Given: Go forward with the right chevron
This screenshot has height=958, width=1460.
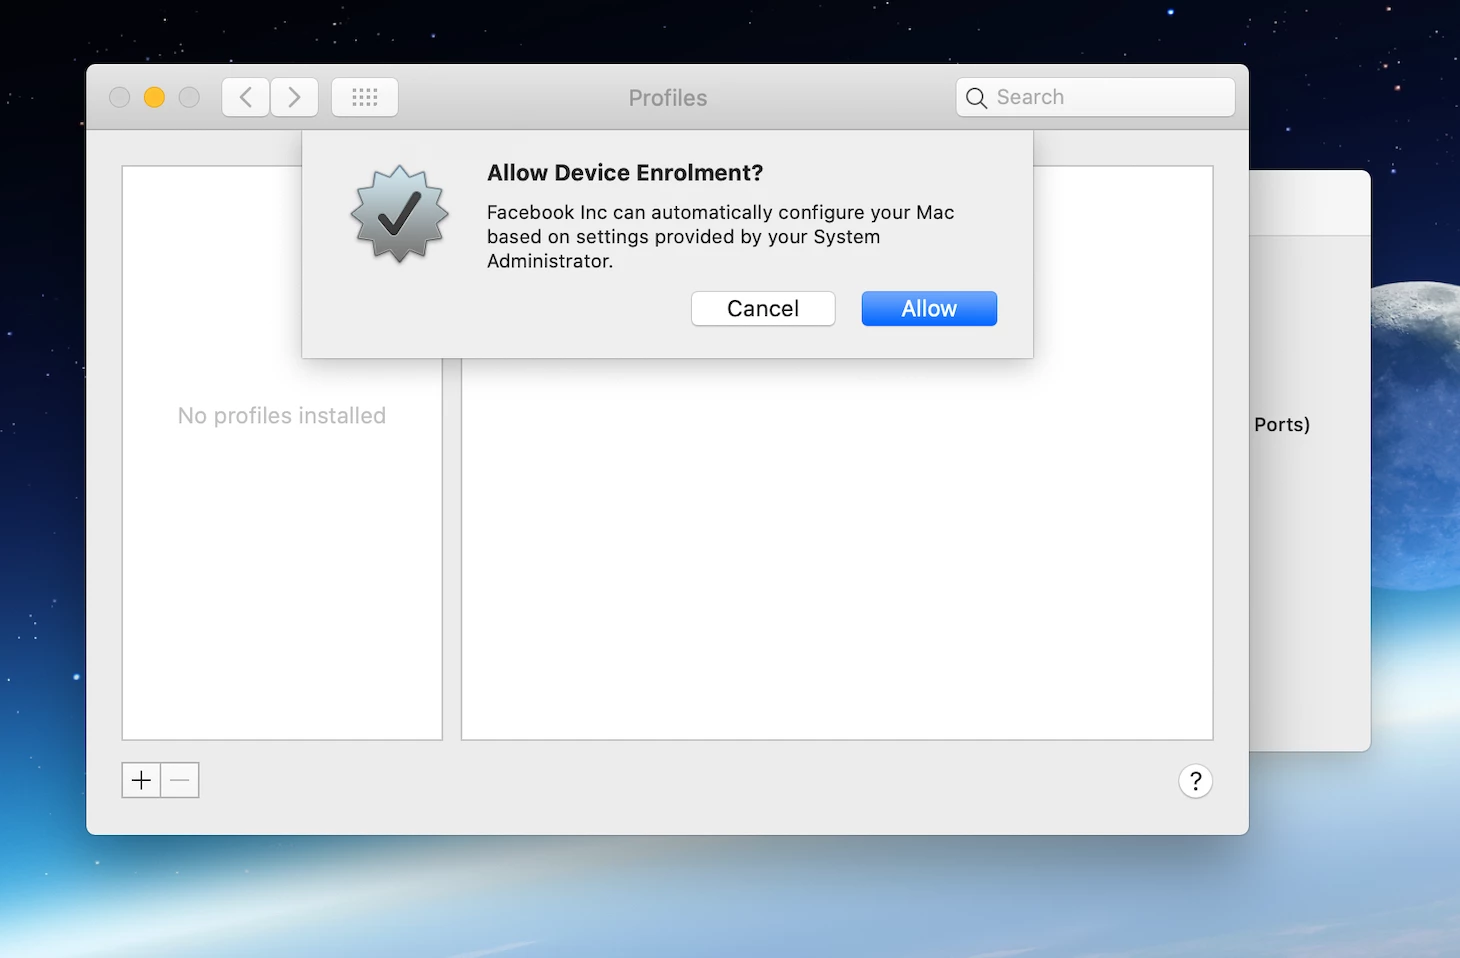Looking at the screenshot, I should click(x=294, y=98).
